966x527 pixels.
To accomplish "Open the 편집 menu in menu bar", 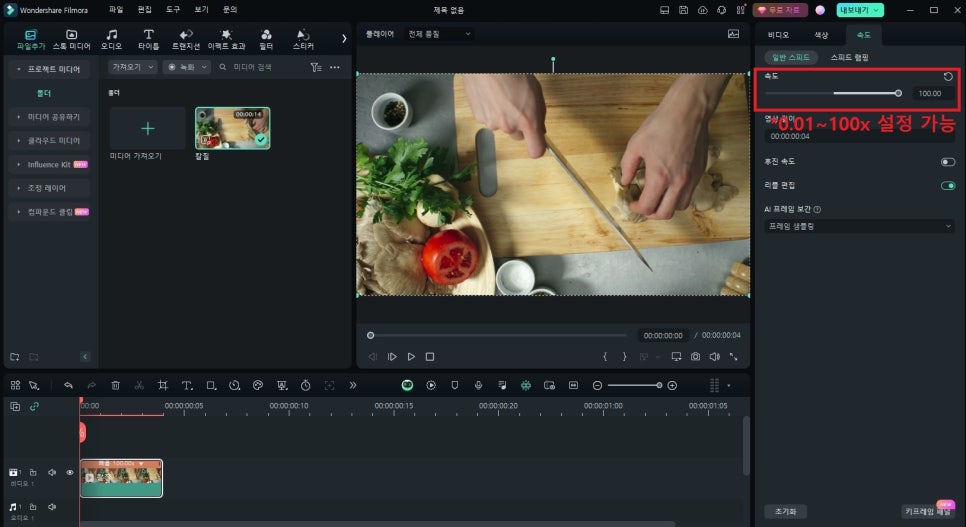I will click(x=145, y=9).
